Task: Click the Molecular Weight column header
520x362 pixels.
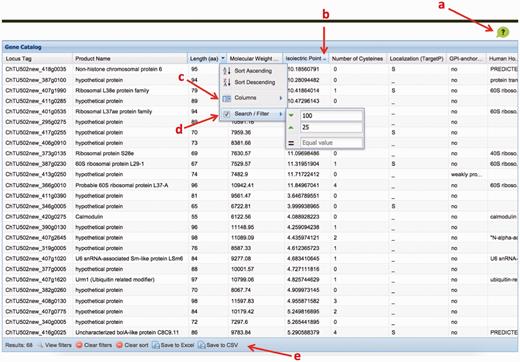Action: 255,58
